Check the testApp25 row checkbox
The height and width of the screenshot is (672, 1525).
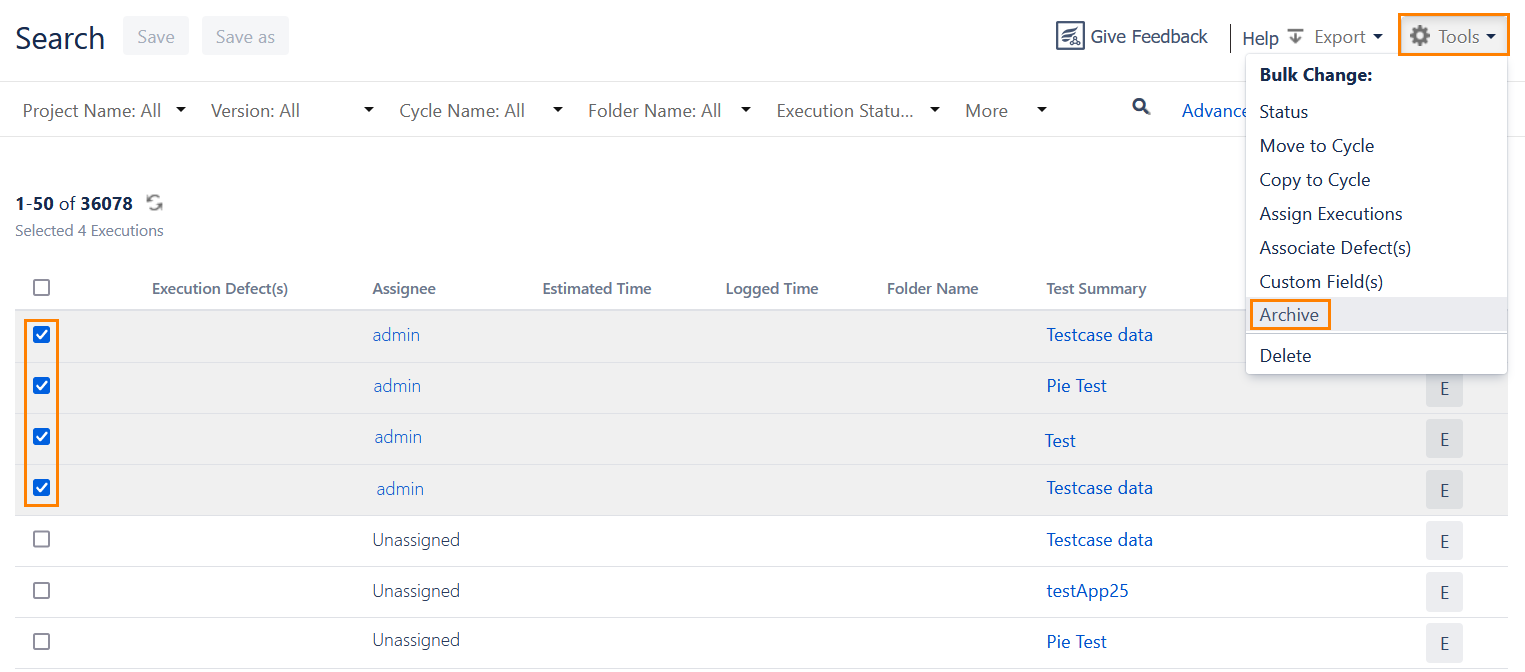[41, 591]
